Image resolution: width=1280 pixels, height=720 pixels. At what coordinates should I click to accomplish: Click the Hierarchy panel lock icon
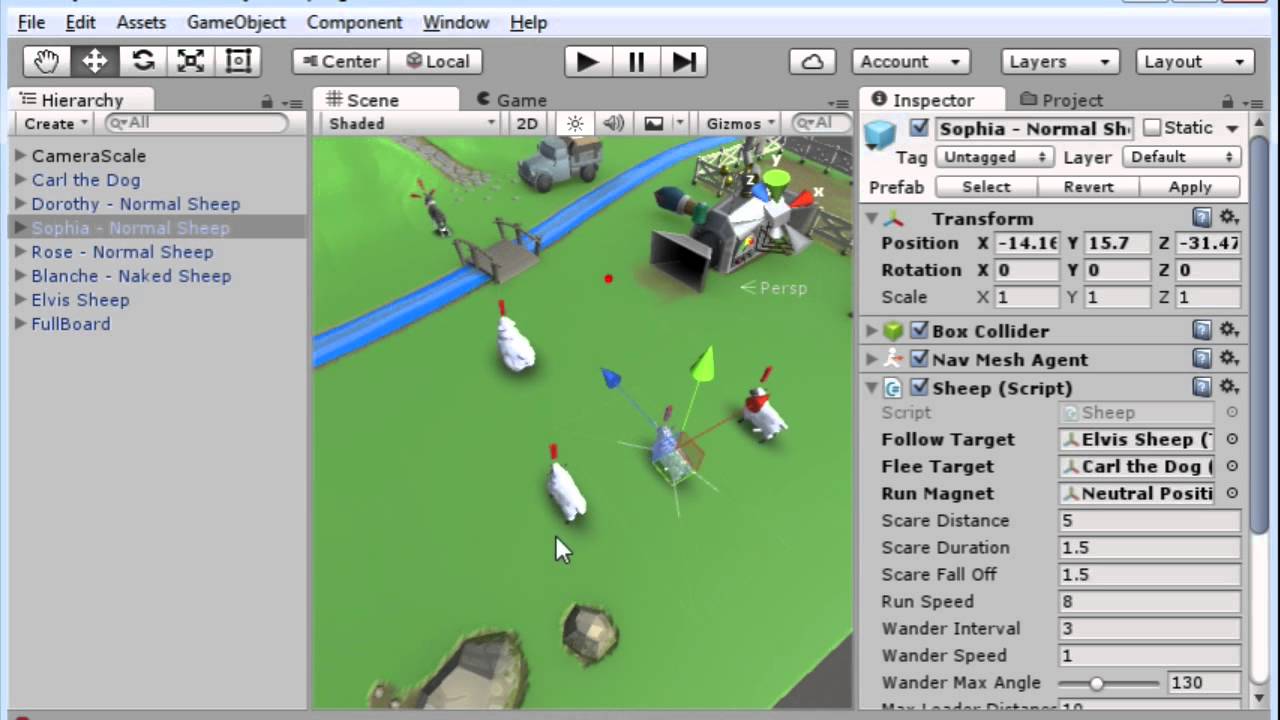coord(267,101)
